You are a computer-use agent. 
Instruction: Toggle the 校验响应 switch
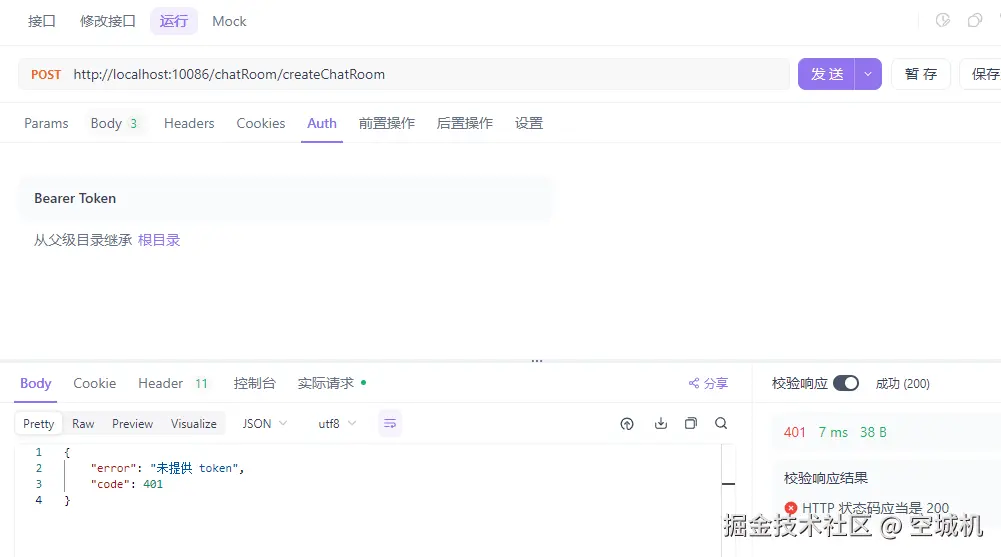(846, 383)
